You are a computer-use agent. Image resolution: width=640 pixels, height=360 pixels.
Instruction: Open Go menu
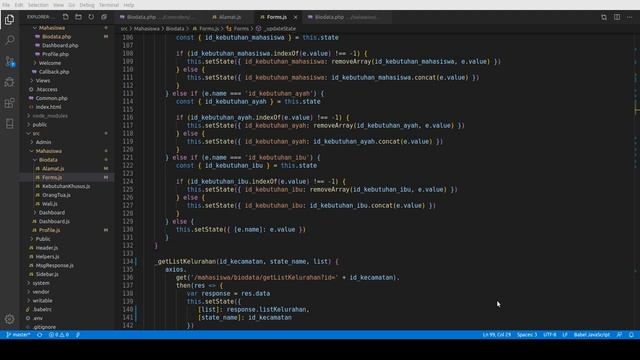point(71,5)
